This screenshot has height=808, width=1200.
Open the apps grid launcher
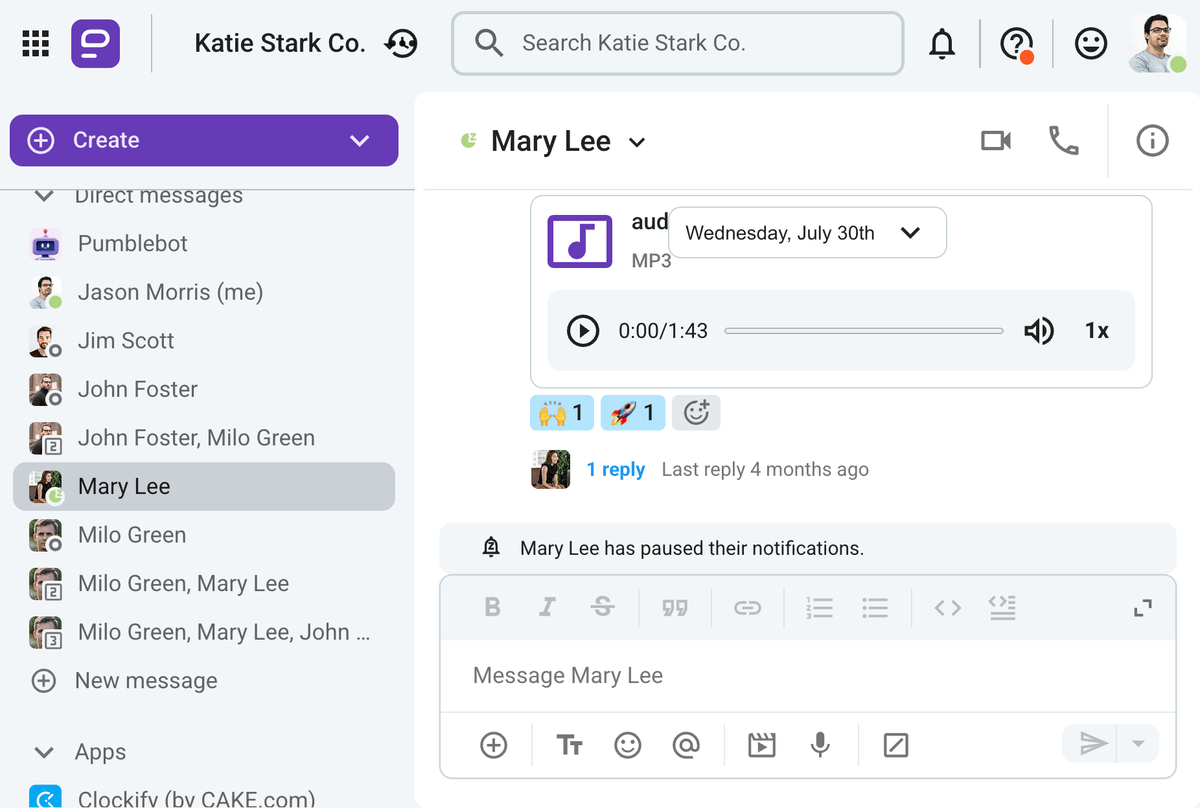(36, 44)
